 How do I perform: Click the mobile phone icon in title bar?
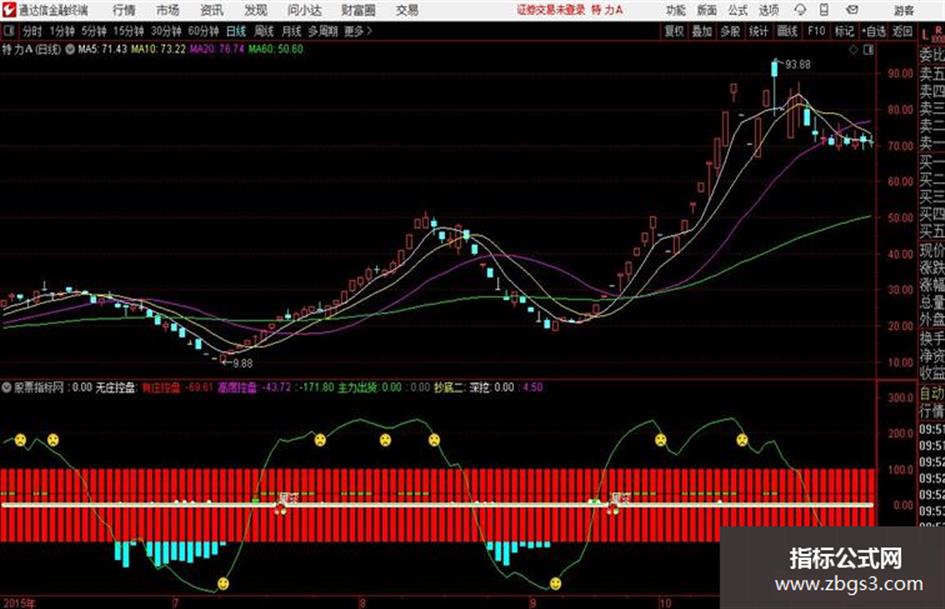point(824,10)
